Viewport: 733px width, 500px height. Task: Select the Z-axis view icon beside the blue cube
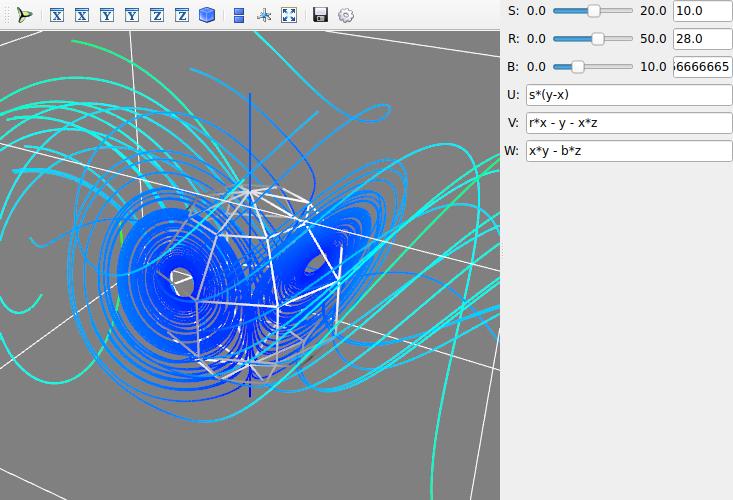click(x=182, y=15)
